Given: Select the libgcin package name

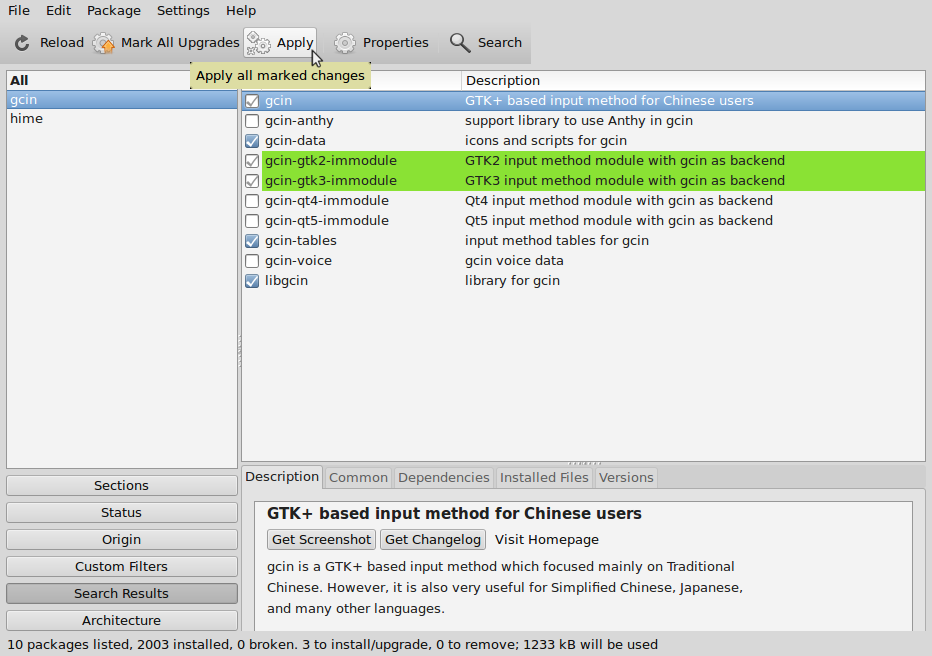Looking at the screenshot, I should coord(286,280).
